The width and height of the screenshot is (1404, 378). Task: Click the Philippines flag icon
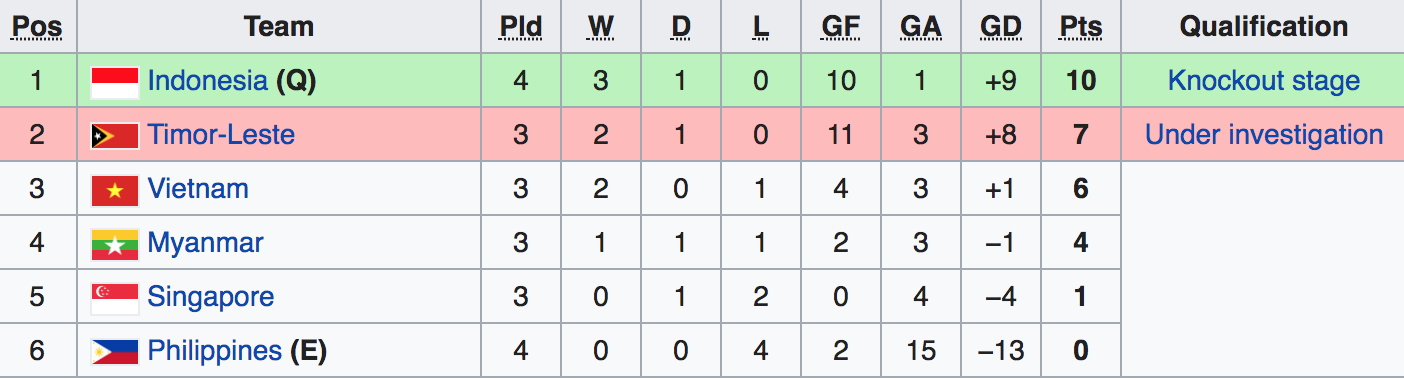(114, 352)
